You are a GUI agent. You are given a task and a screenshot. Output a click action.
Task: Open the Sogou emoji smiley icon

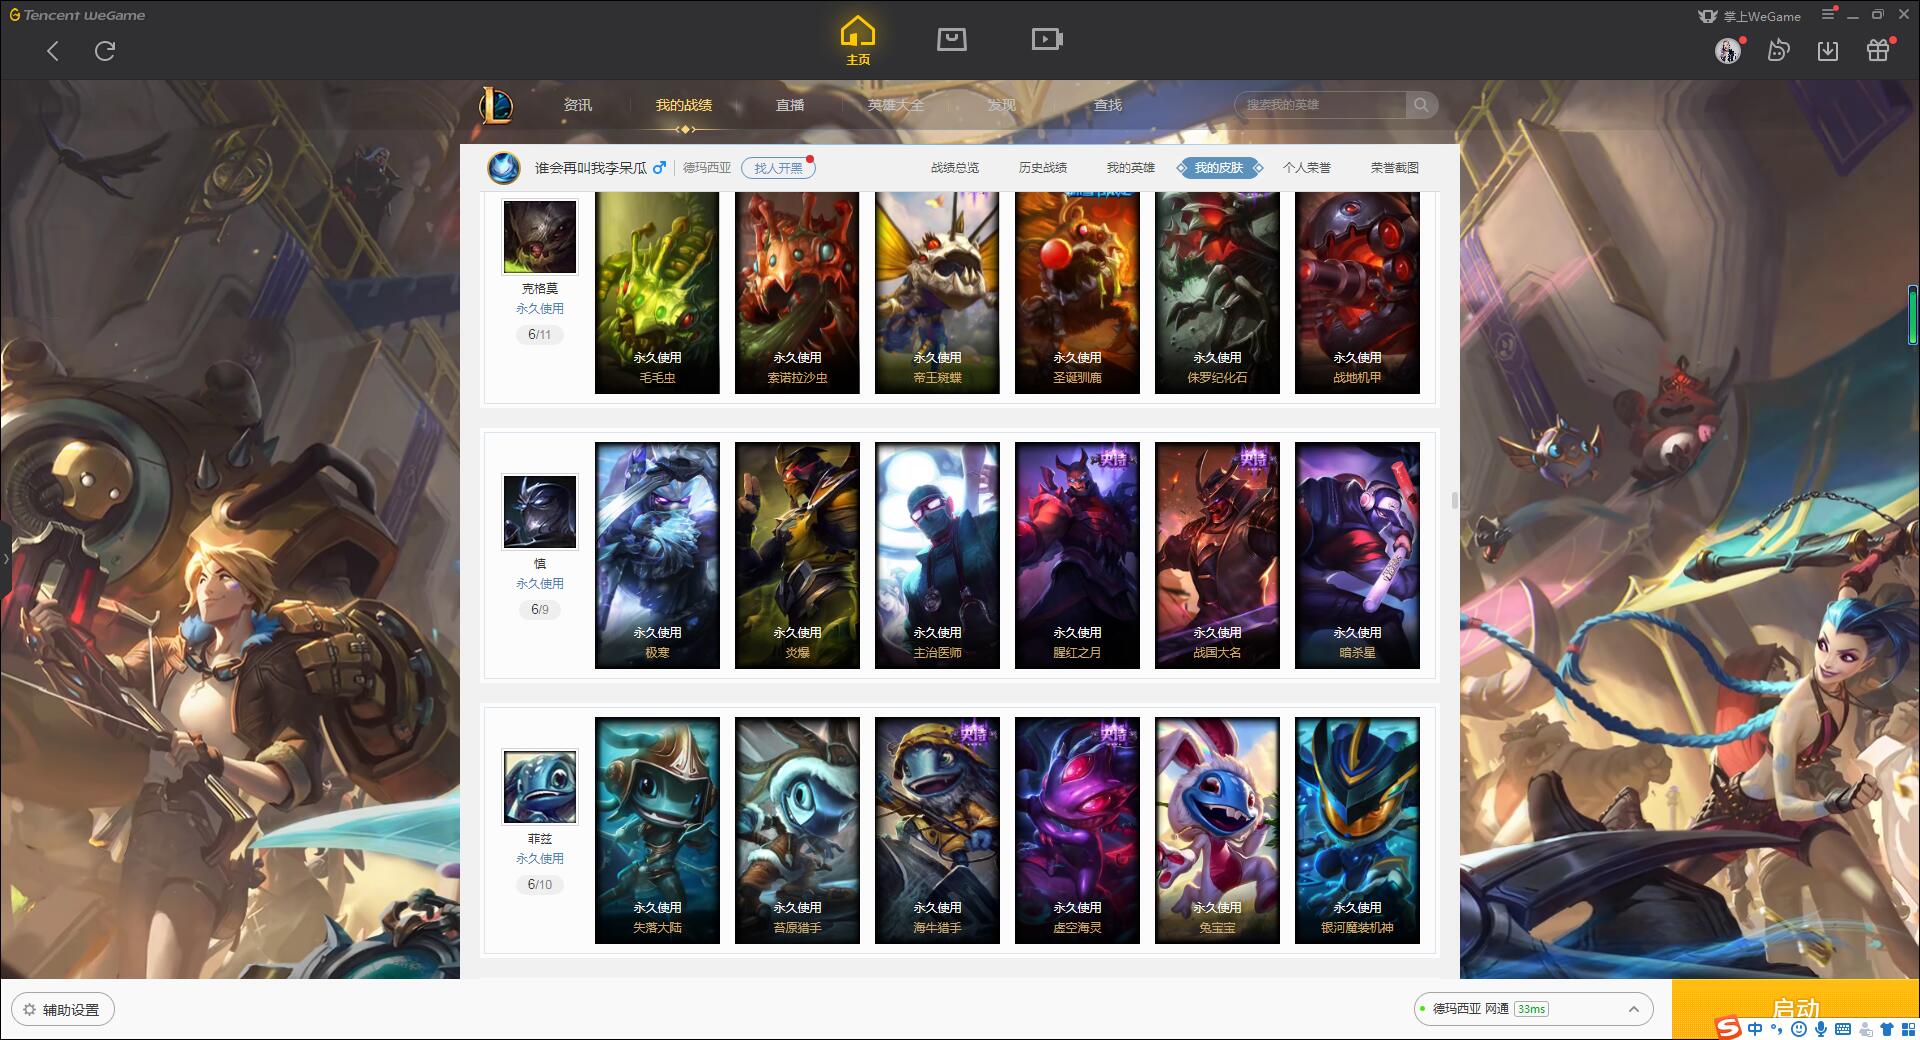point(1799,1029)
